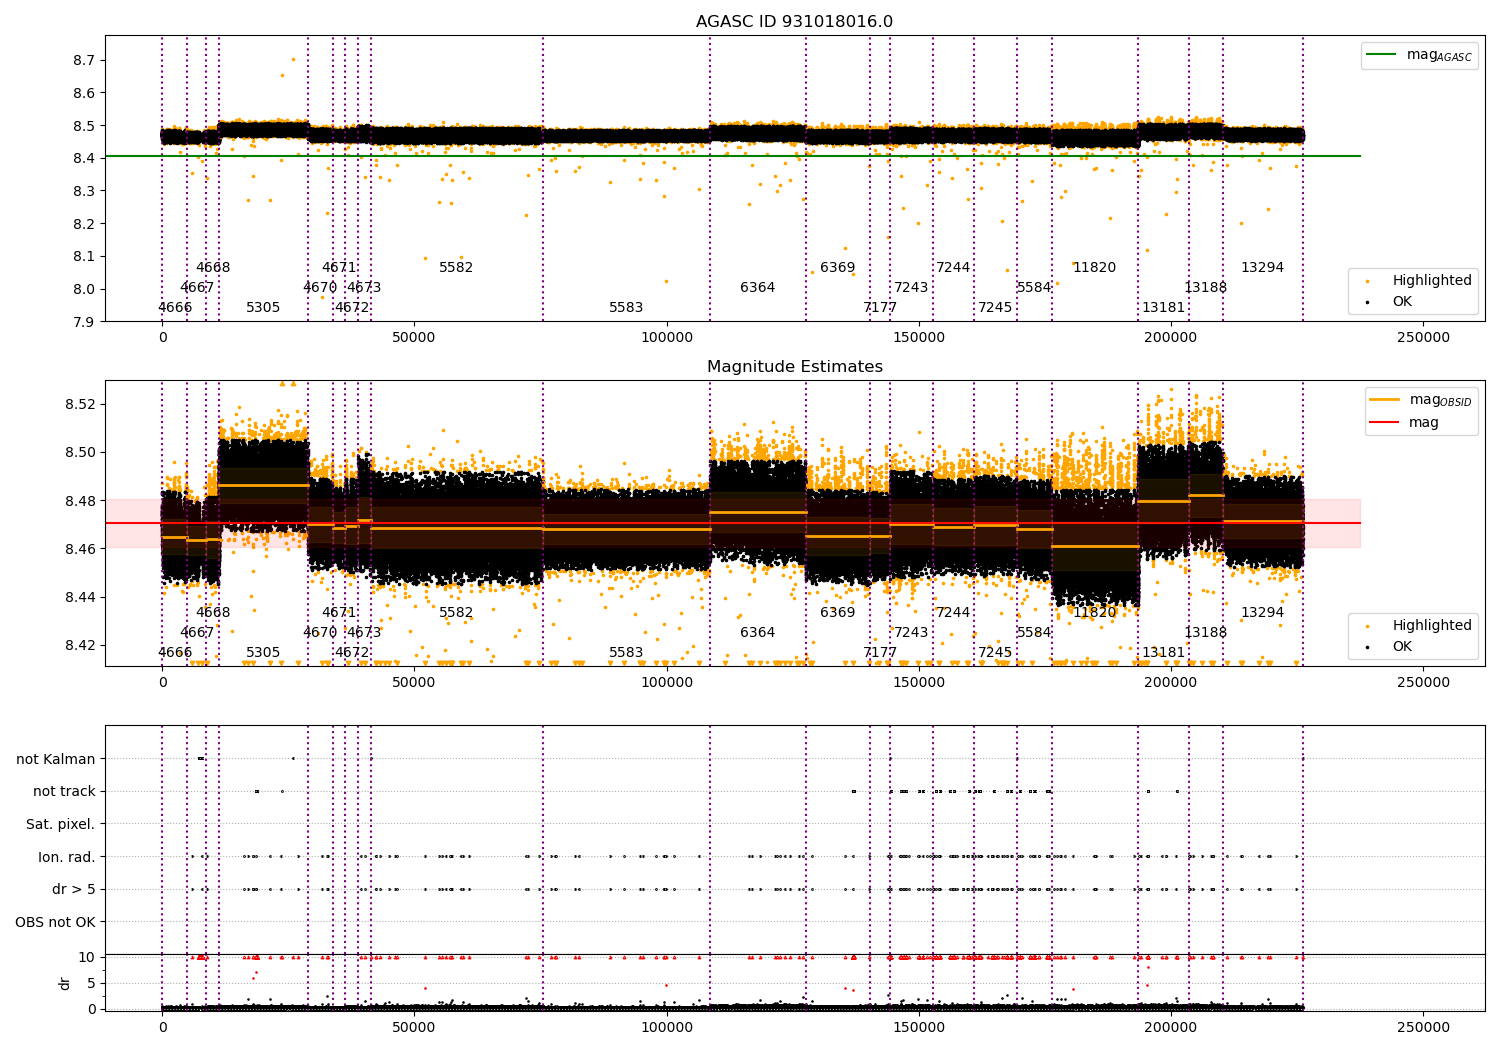Click OBSID label 7177 in the top plot
Screen dimensions: 1500x1050
tap(880, 307)
